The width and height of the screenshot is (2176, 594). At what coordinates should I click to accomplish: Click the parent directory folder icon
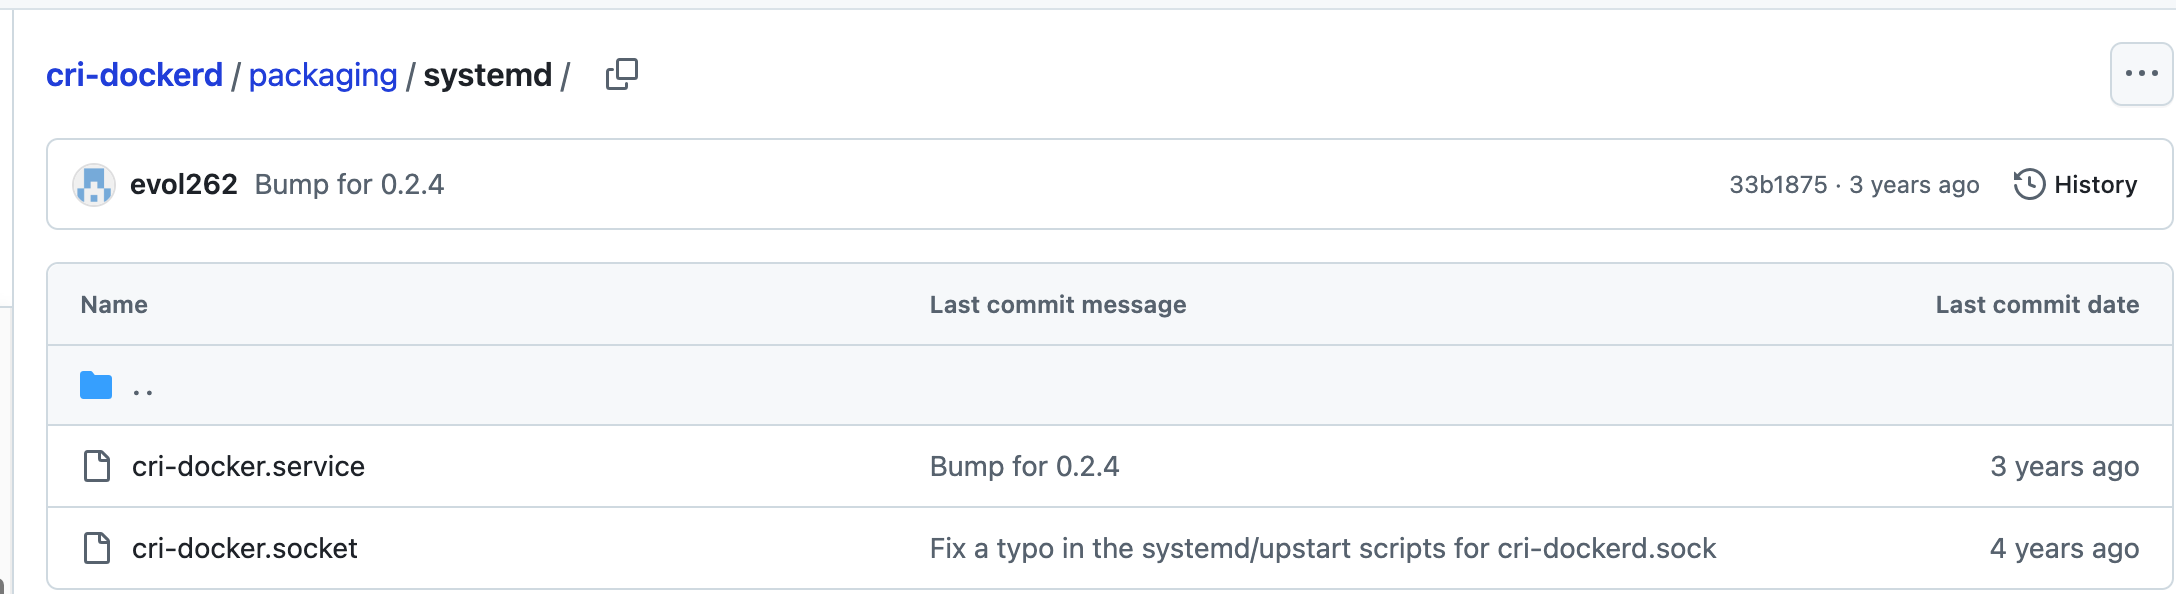pos(96,385)
